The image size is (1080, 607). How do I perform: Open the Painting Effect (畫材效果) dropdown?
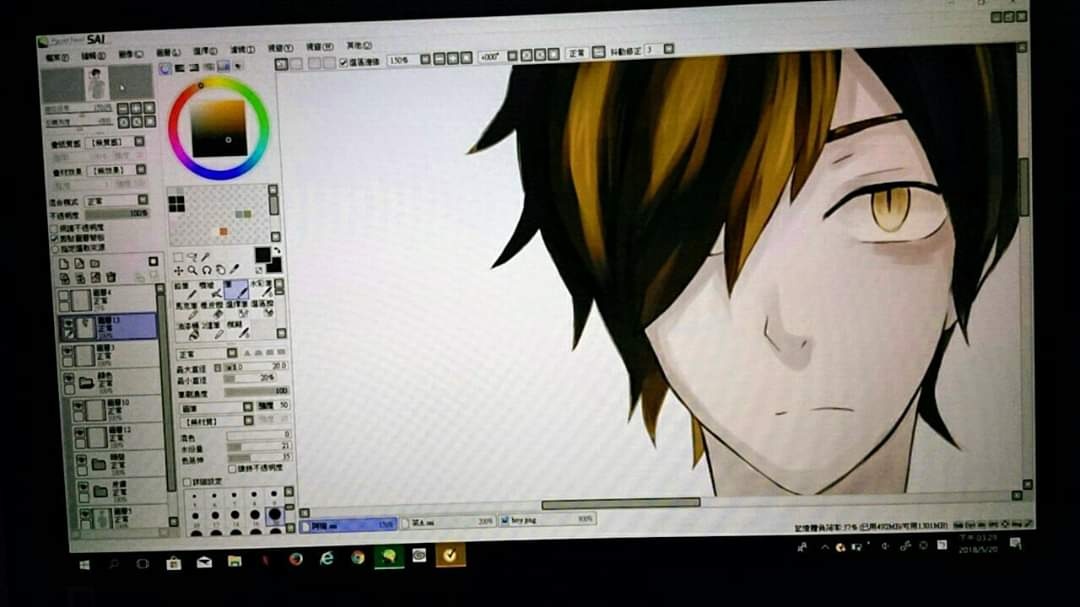(x=141, y=169)
